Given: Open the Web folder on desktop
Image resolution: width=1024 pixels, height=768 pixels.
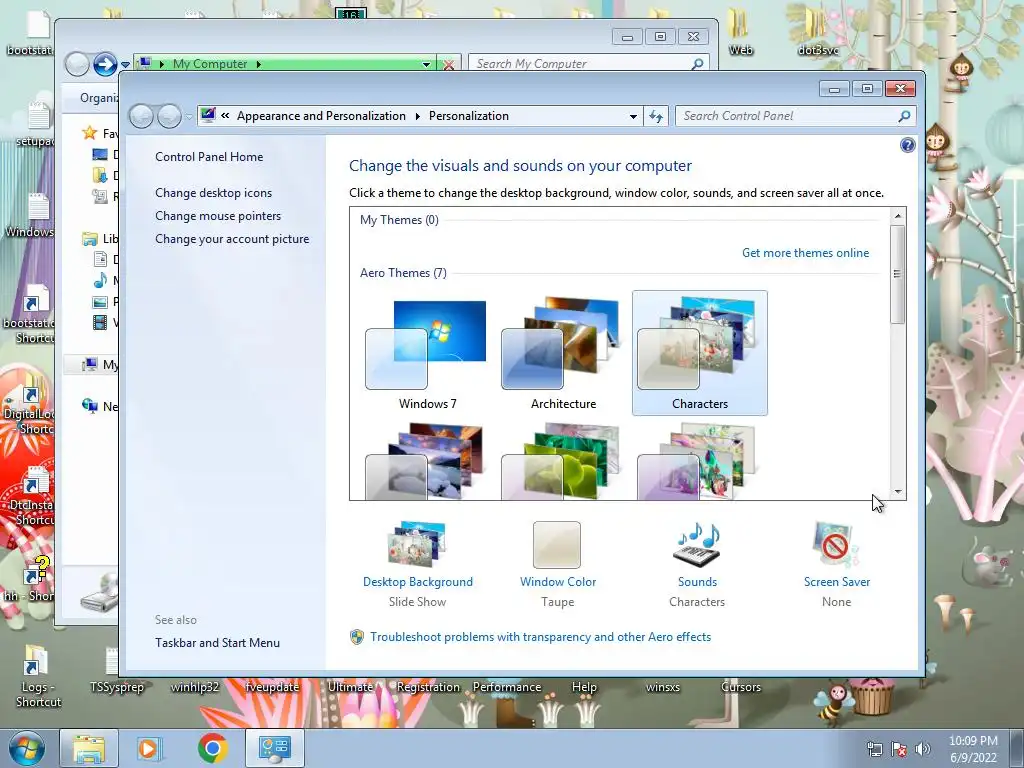Looking at the screenshot, I should (740, 31).
